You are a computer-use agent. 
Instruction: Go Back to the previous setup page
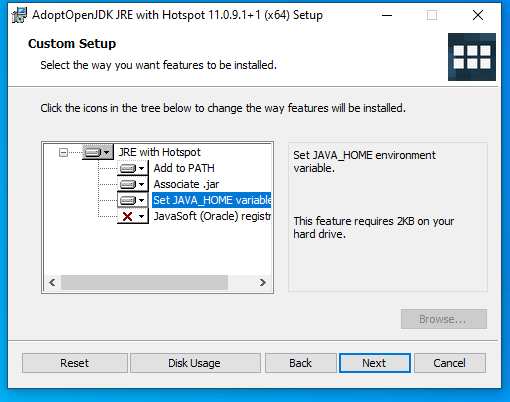click(301, 363)
